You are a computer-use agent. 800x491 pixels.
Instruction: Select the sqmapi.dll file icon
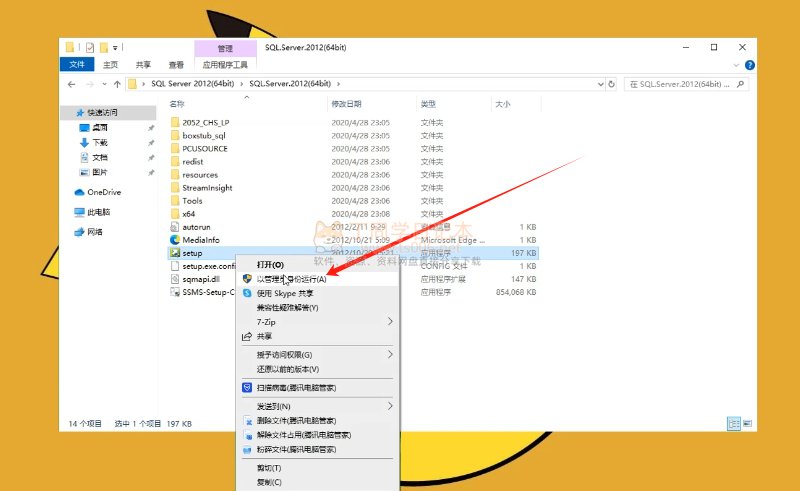coord(174,279)
